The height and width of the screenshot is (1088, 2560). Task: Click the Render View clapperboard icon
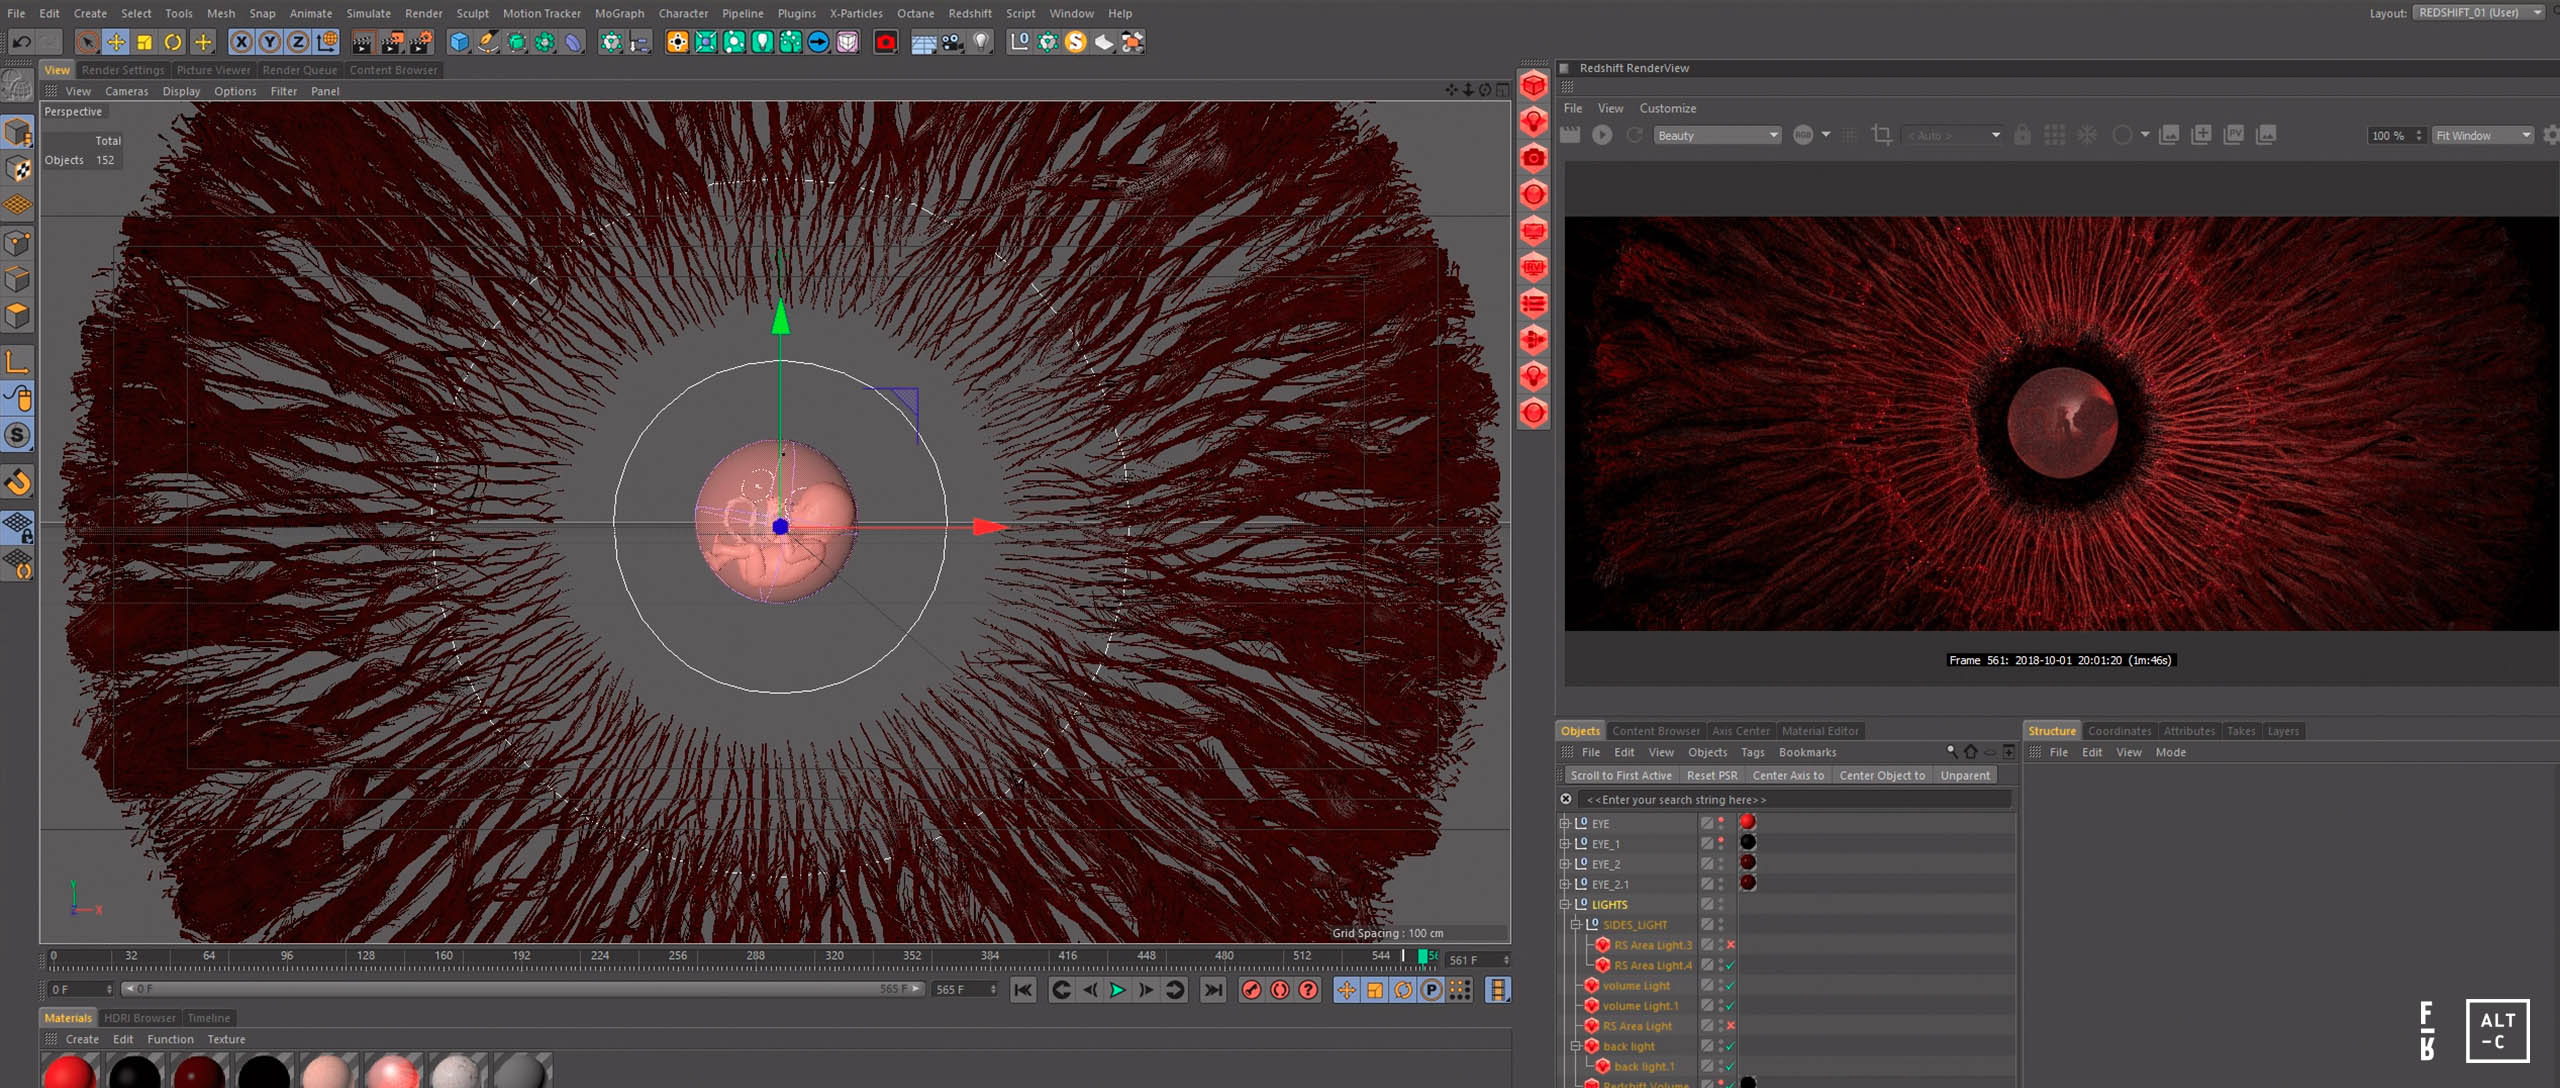[x=363, y=42]
